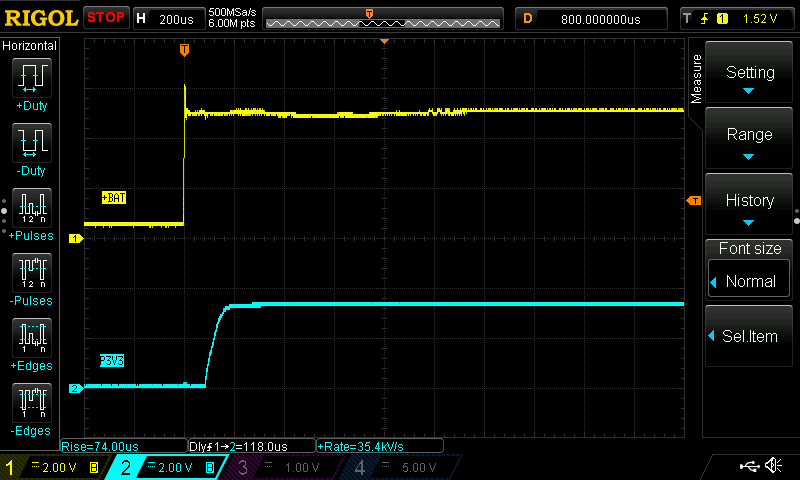The height and width of the screenshot is (480, 800).
Task: Open the Setting menu
Action: pos(749,72)
